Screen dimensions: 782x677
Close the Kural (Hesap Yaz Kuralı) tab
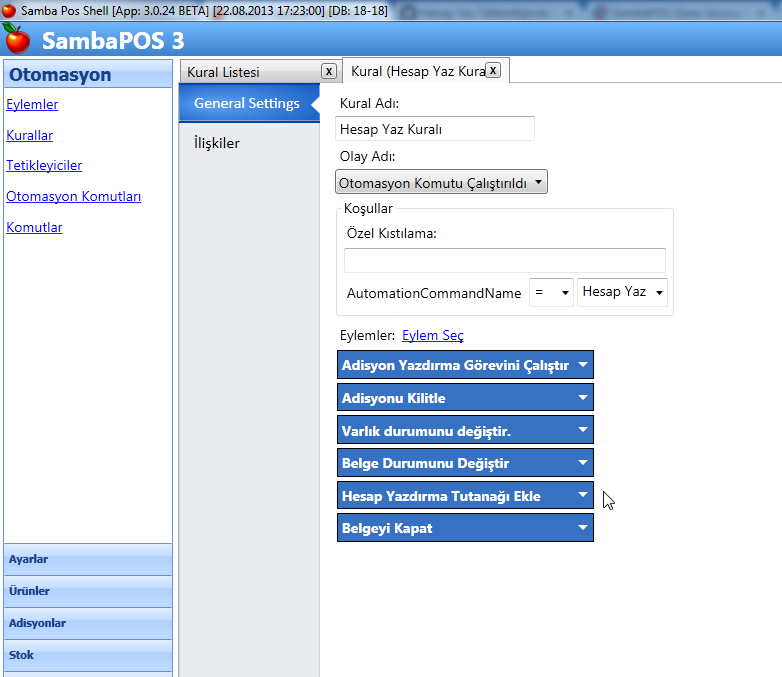click(493, 70)
